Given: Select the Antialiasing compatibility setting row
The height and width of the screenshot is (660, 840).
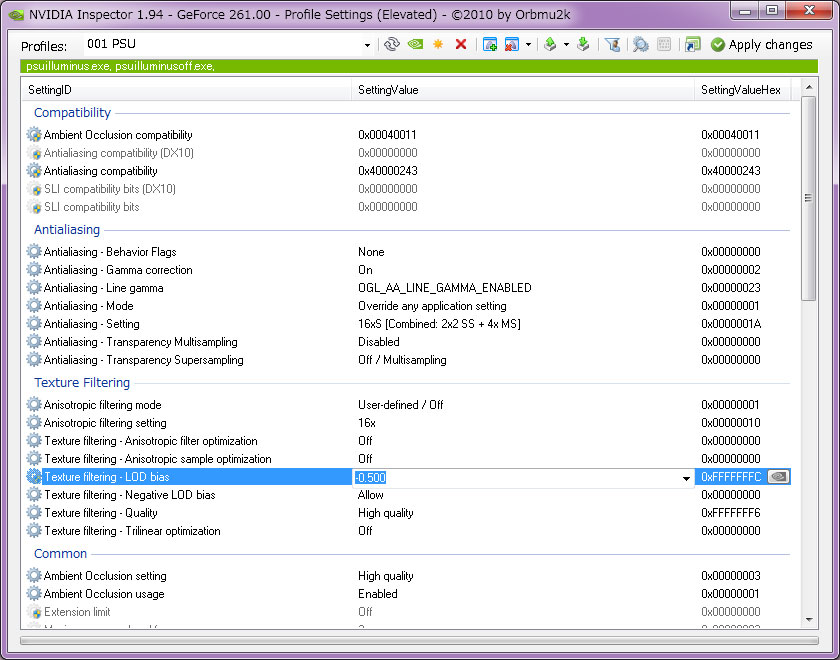Looking at the screenshot, I should click(408, 171).
